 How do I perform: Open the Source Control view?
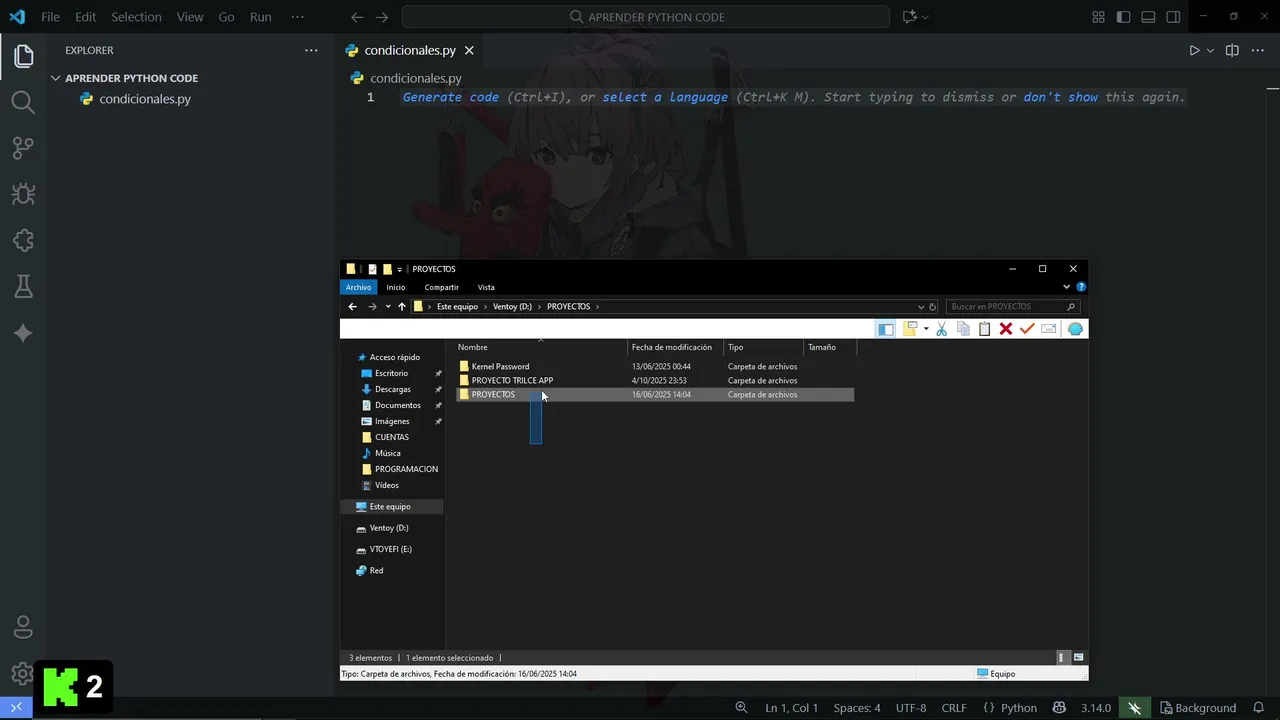23,148
